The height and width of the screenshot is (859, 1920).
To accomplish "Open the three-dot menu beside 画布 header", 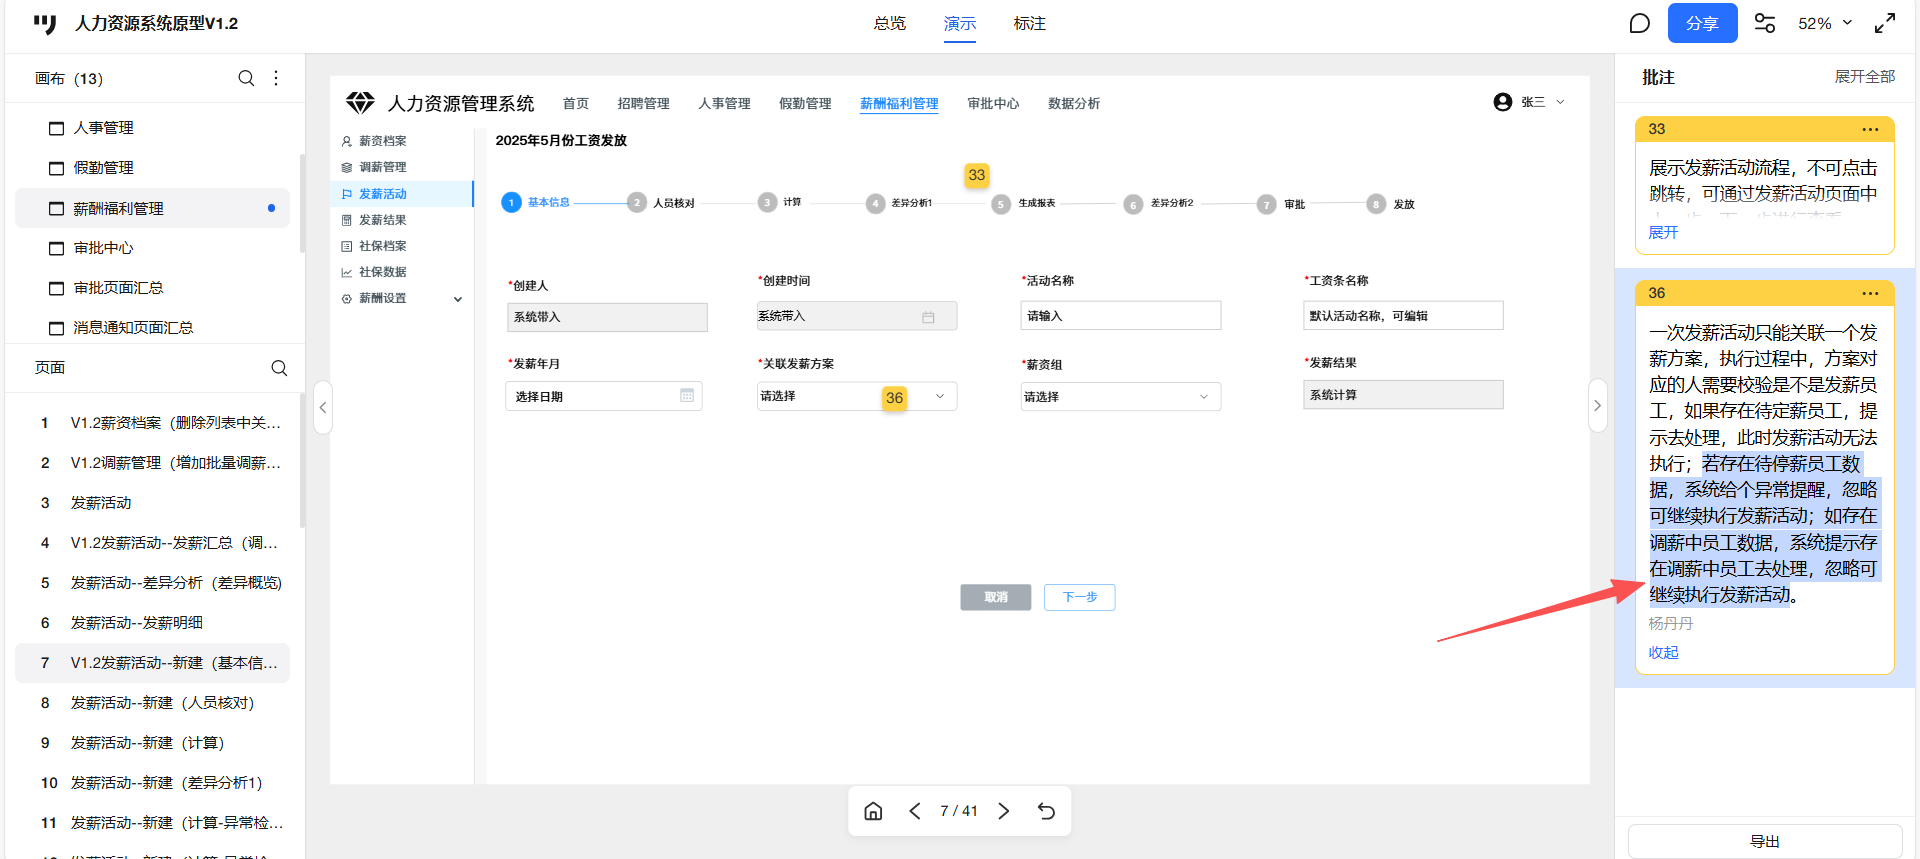I will pos(276,78).
